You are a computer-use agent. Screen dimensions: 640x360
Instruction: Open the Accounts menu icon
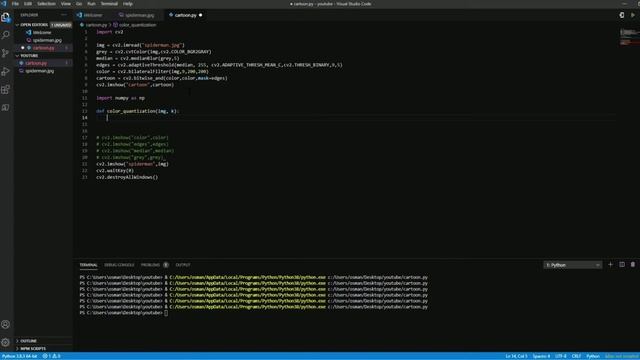pos(6,324)
